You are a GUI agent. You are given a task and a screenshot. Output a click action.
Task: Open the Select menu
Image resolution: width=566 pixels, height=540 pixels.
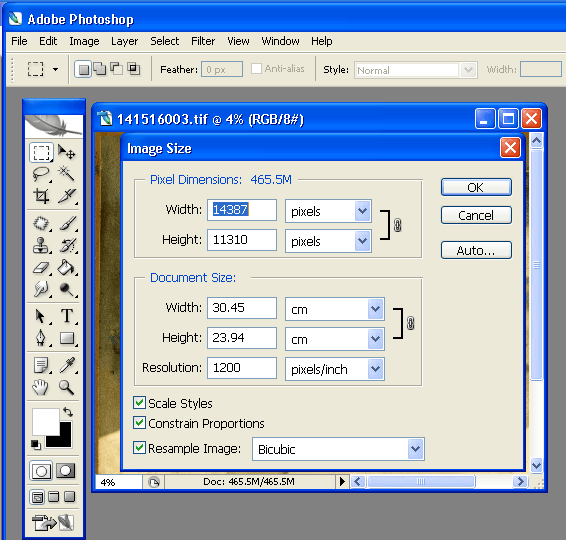(x=165, y=41)
